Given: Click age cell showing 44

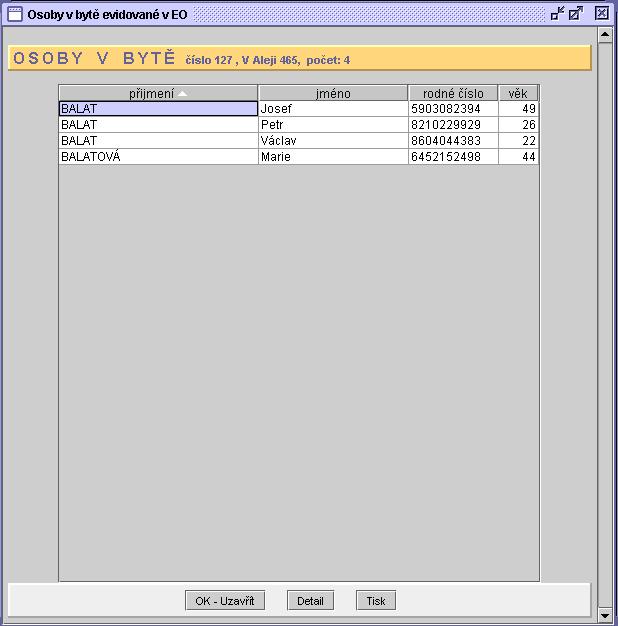Looking at the screenshot, I should (x=518, y=156).
